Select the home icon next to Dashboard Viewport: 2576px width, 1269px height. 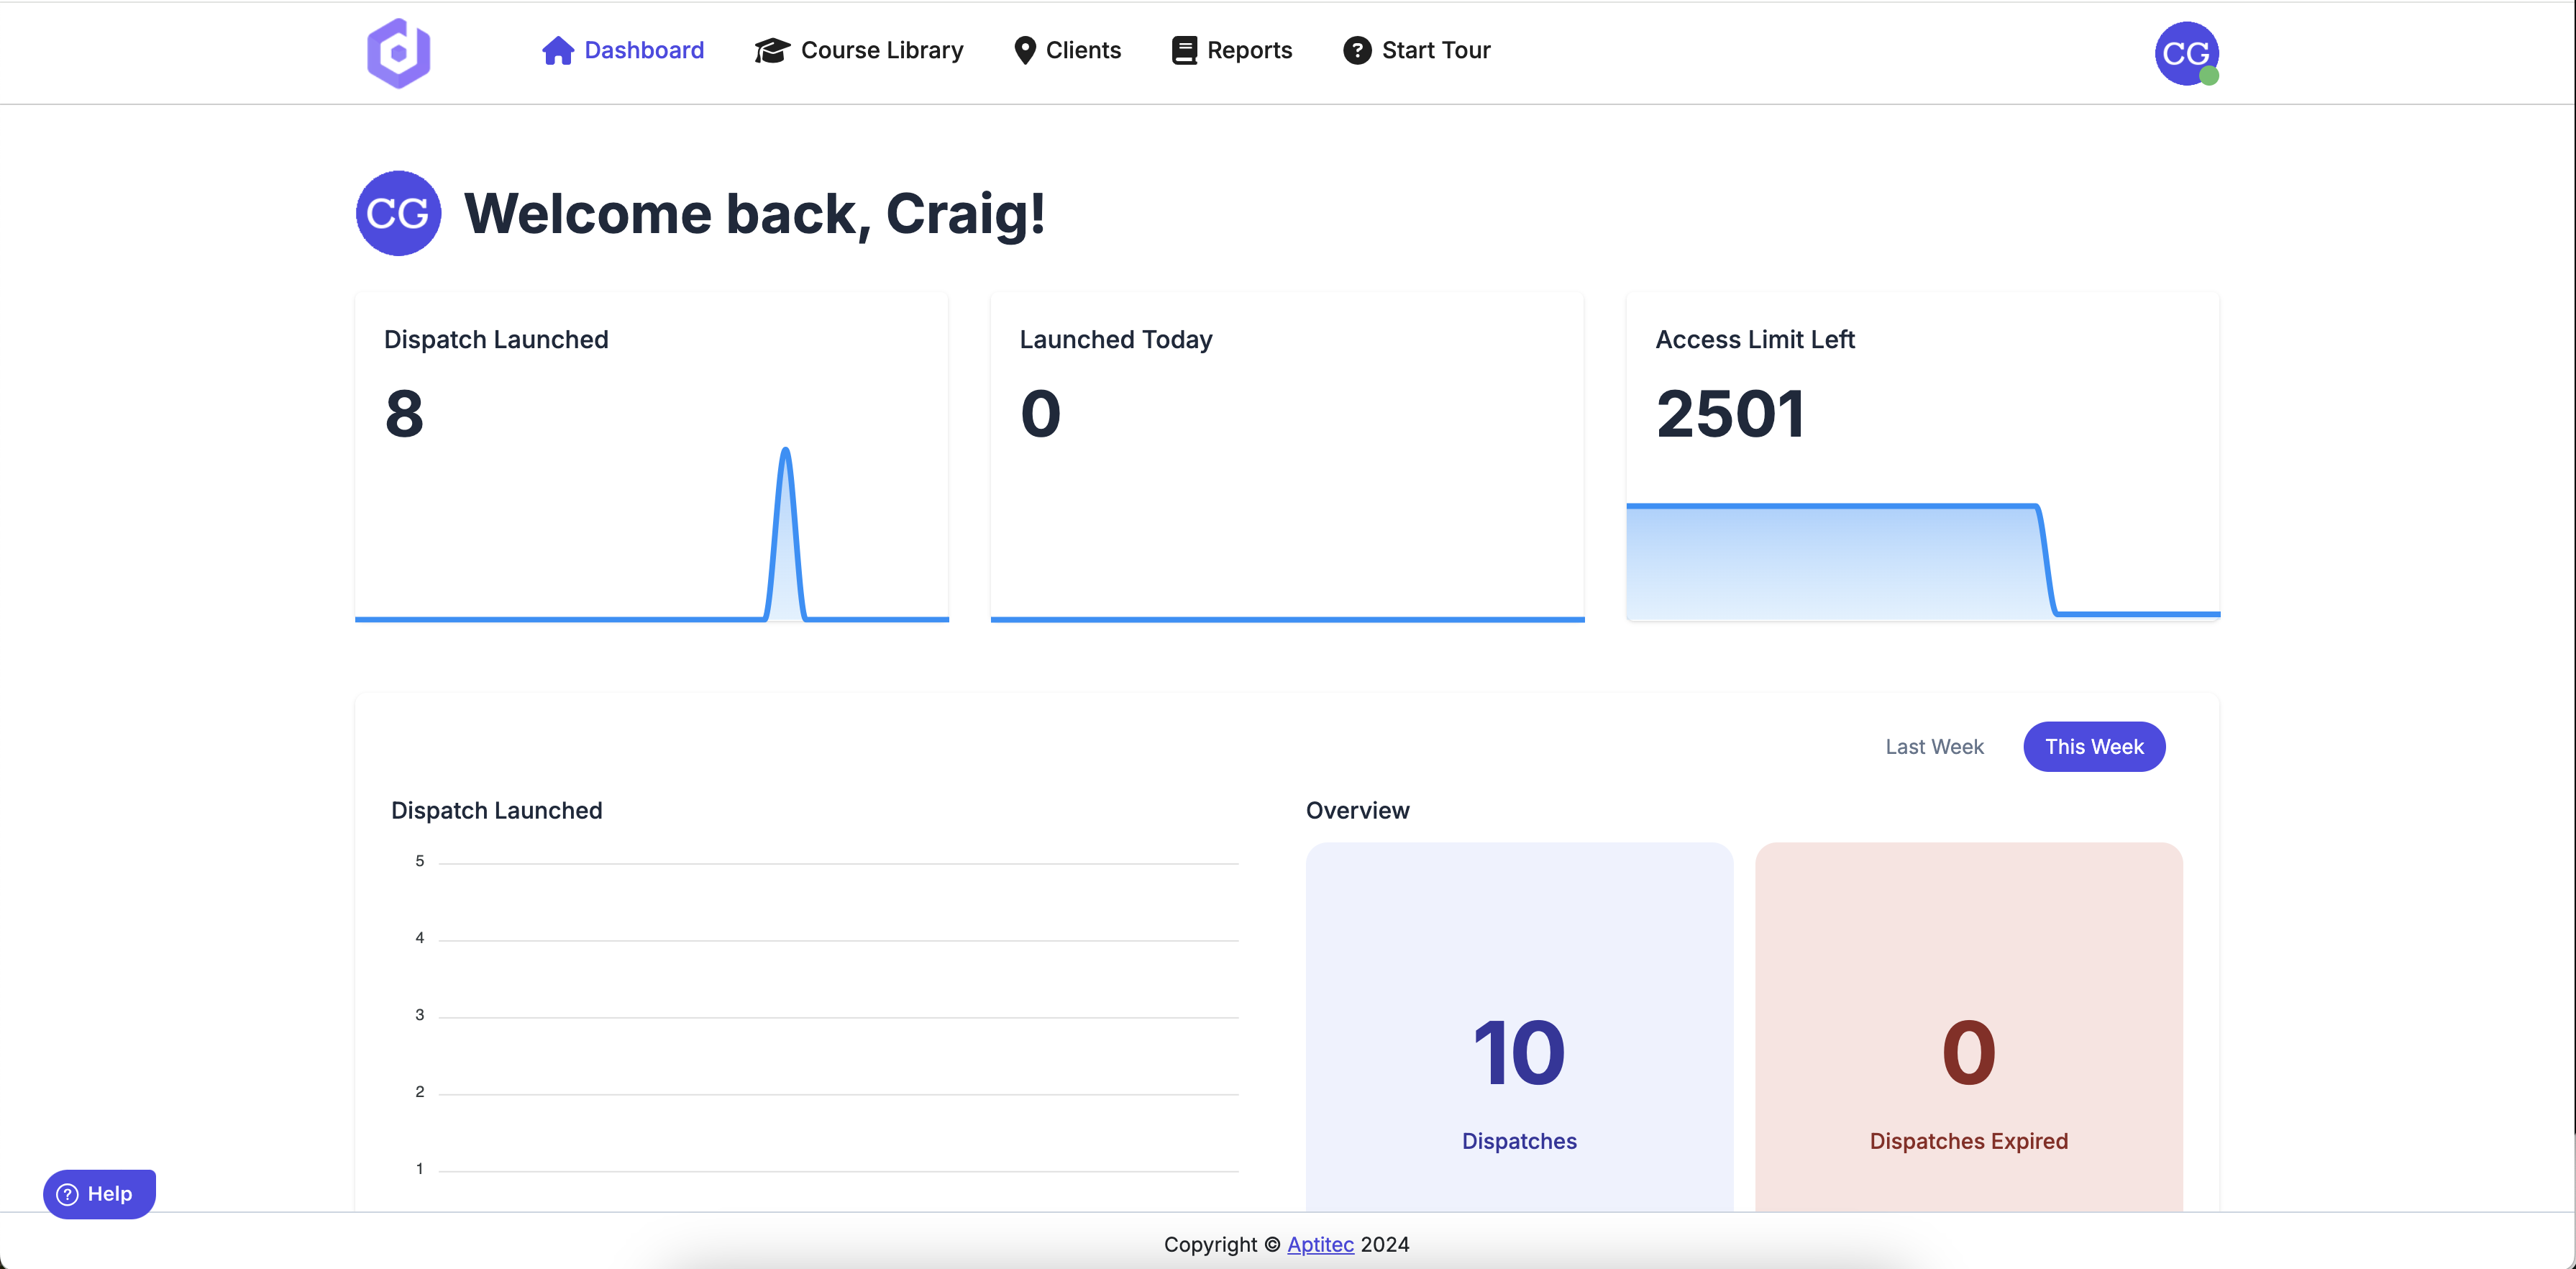558,50
